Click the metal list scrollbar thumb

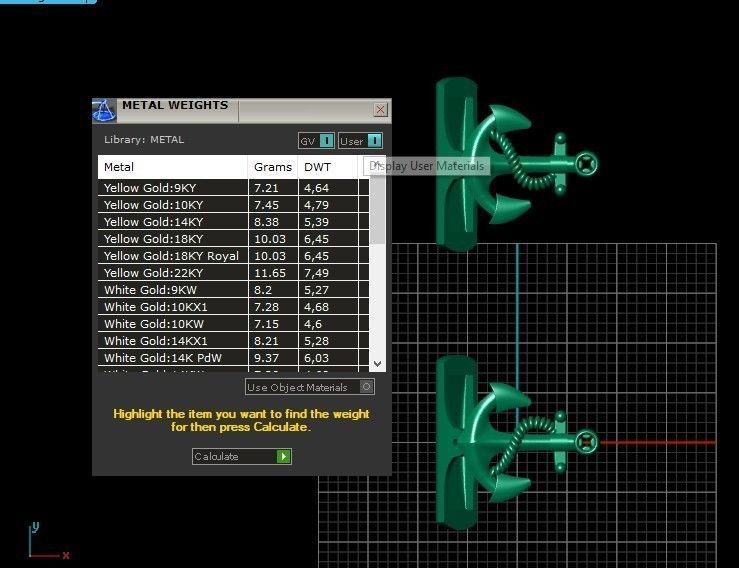point(377,210)
